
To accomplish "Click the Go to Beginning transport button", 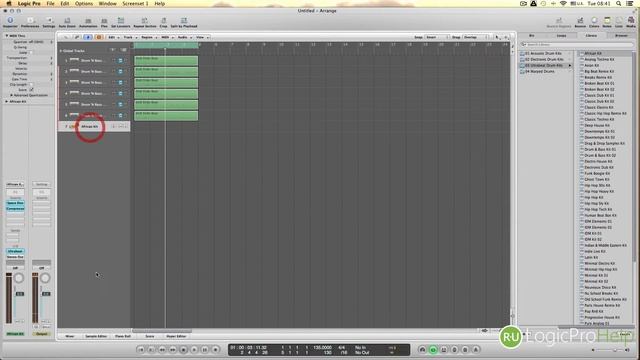I will 141,350.
